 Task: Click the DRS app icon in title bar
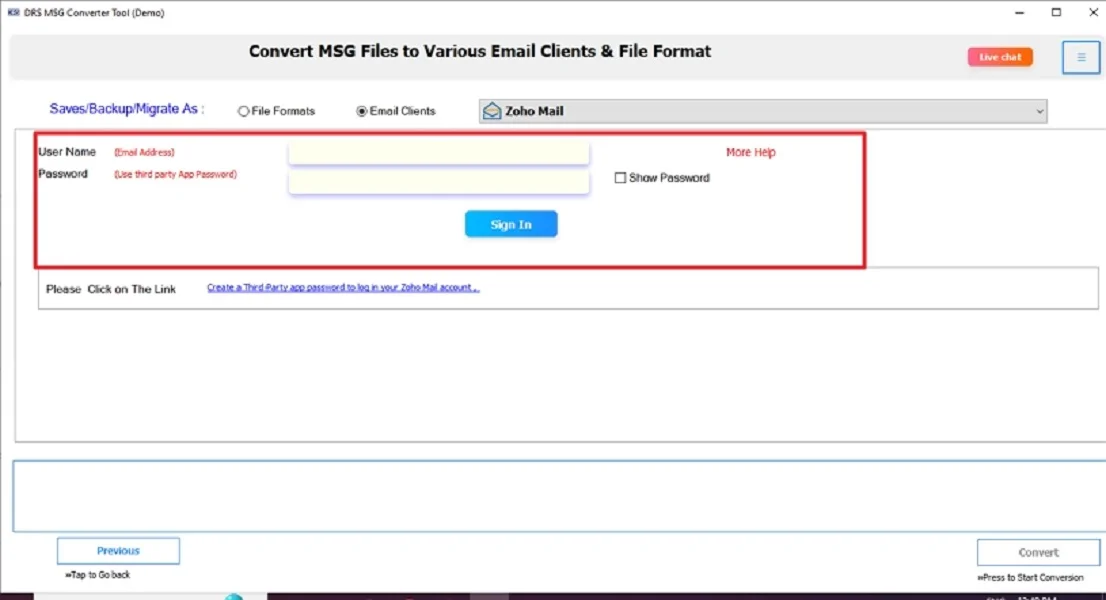click(x=13, y=13)
